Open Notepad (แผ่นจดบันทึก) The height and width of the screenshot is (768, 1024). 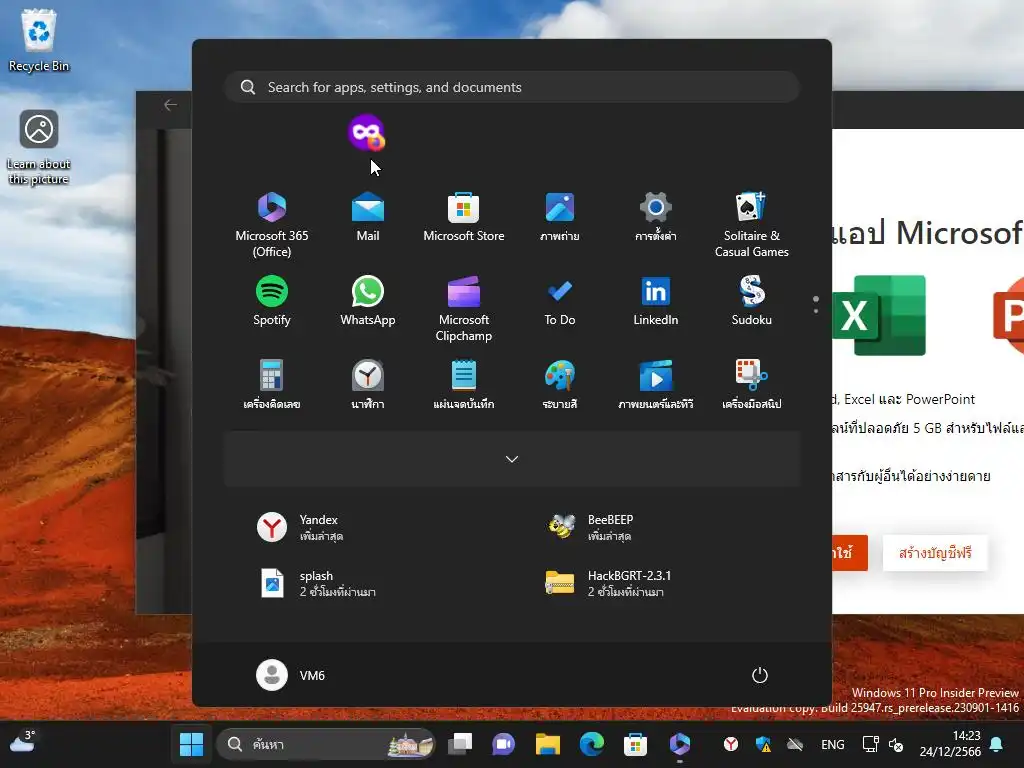(464, 384)
